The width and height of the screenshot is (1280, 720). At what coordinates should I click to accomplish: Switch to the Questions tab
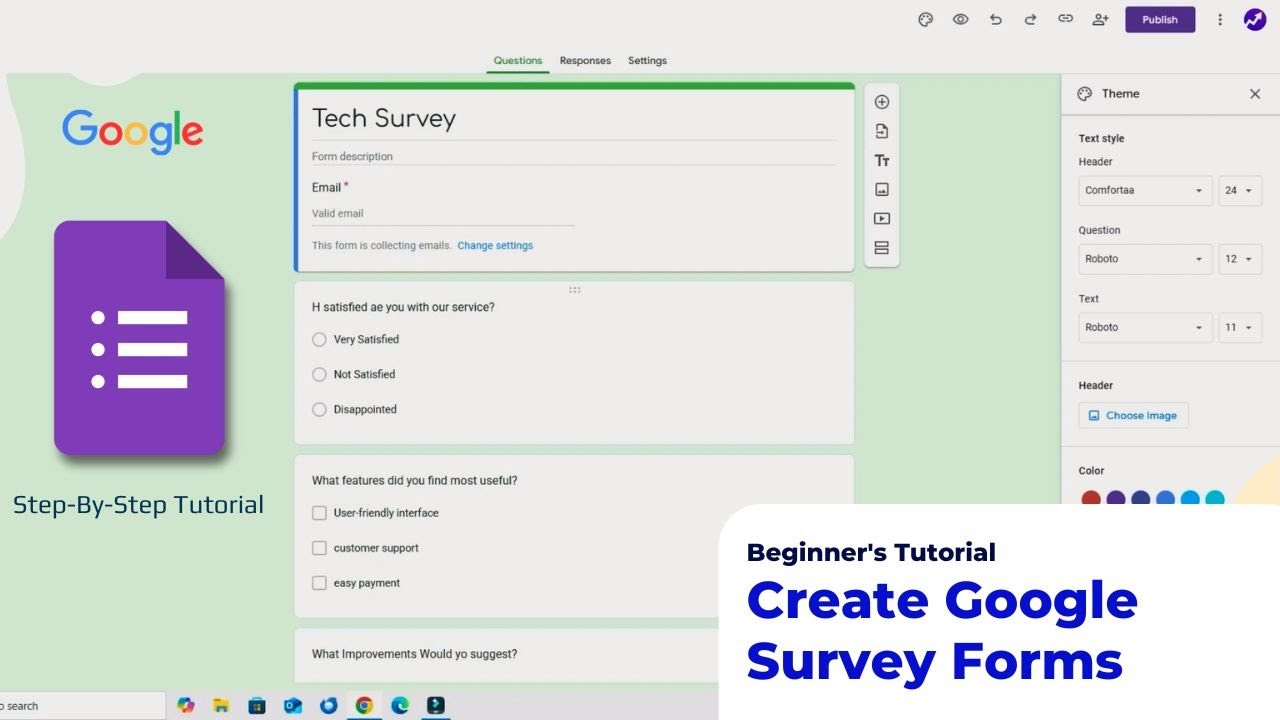(518, 61)
